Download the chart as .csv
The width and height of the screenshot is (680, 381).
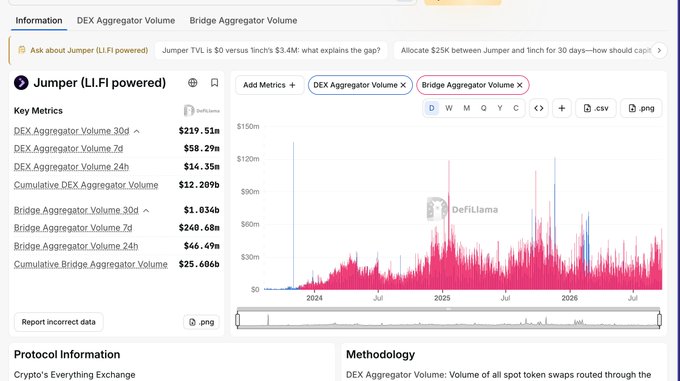596,108
